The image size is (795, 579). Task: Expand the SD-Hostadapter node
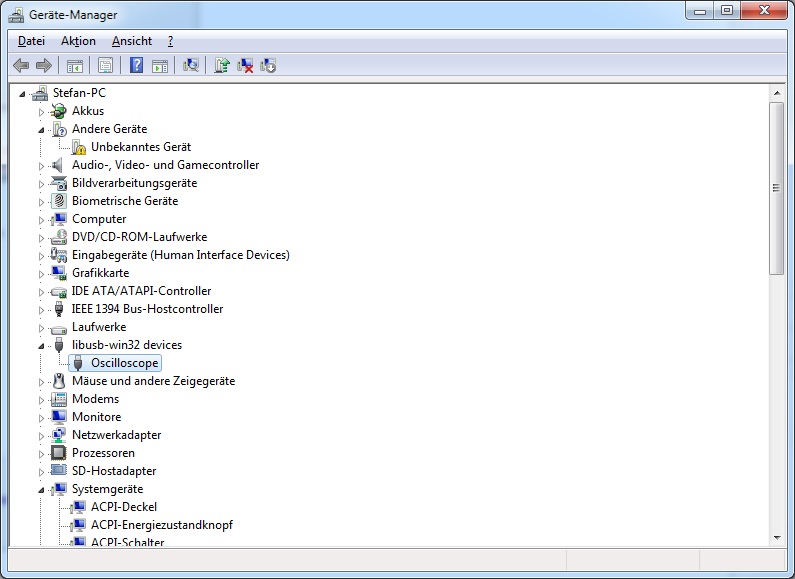coord(42,472)
